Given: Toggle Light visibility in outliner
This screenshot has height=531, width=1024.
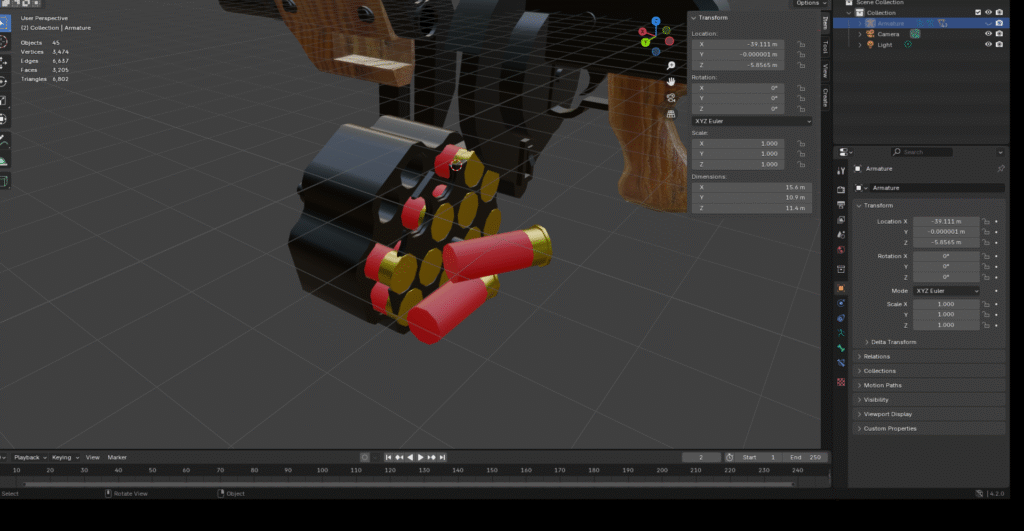Looking at the screenshot, I should [x=988, y=45].
